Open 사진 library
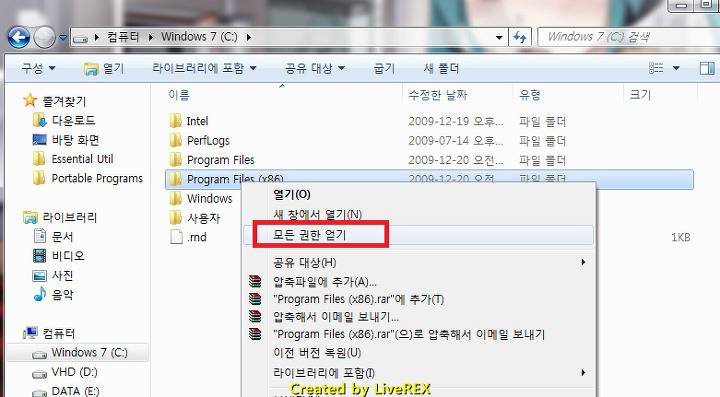This screenshot has height=397, width=720. 62,275
